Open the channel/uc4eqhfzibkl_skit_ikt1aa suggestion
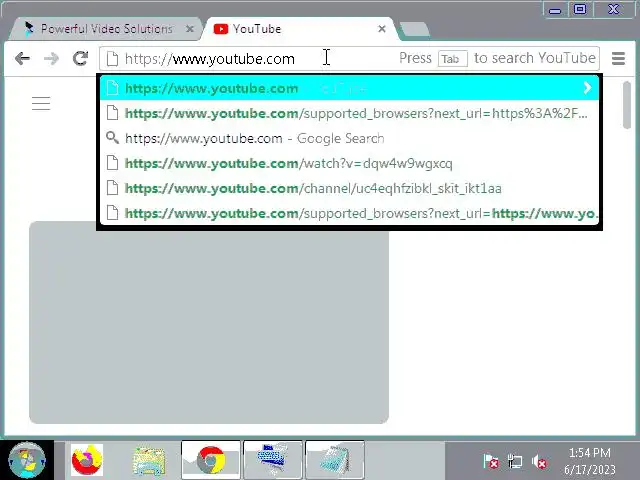The height and width of the screenshot is (480, 640). tap(349, 188)
